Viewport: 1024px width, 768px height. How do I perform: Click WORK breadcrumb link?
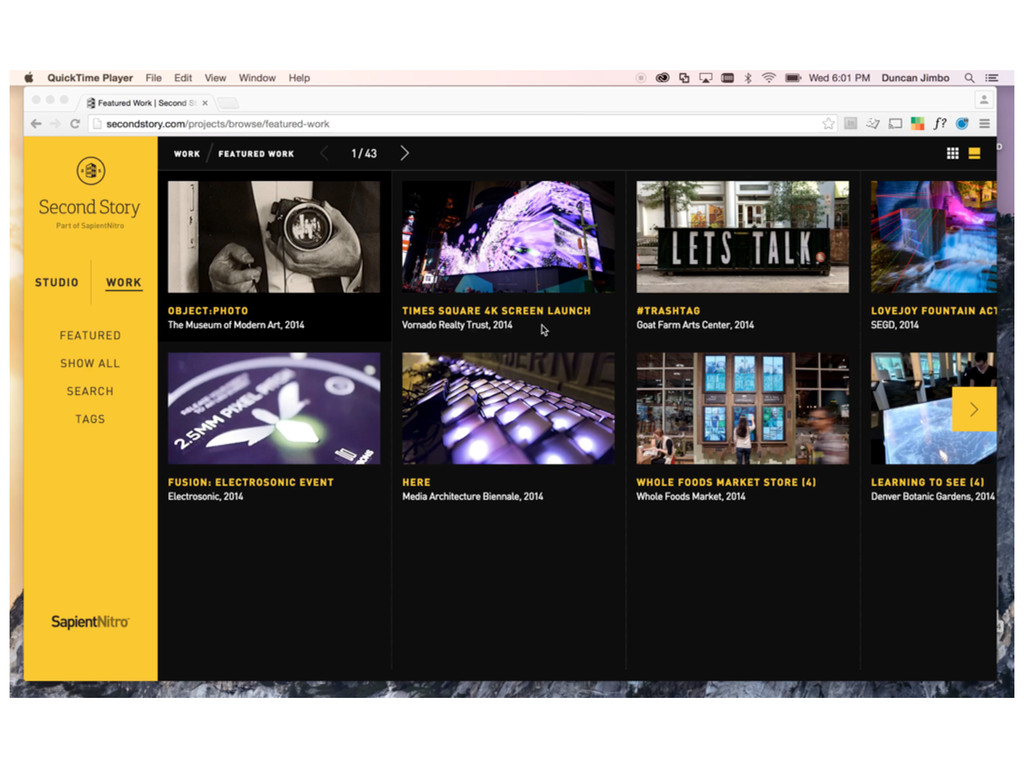(187, 154)
